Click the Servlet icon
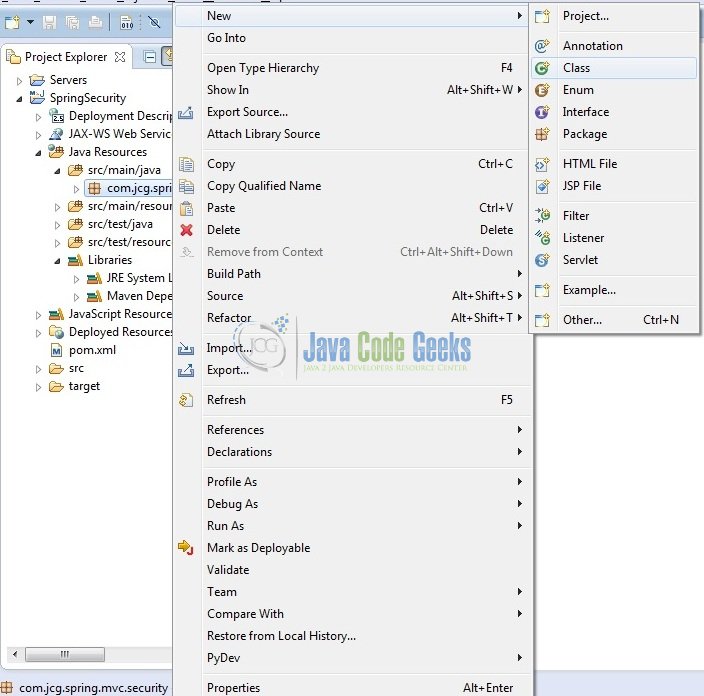704x696 pixels. pyautogui.click(x=542, y=260)
